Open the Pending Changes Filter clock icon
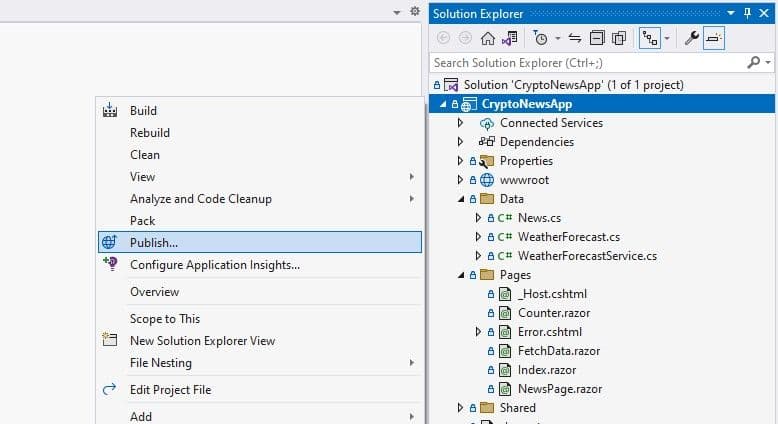Viewport: 778px width, 424px height. pyautogui.click(x=541, y=38)
